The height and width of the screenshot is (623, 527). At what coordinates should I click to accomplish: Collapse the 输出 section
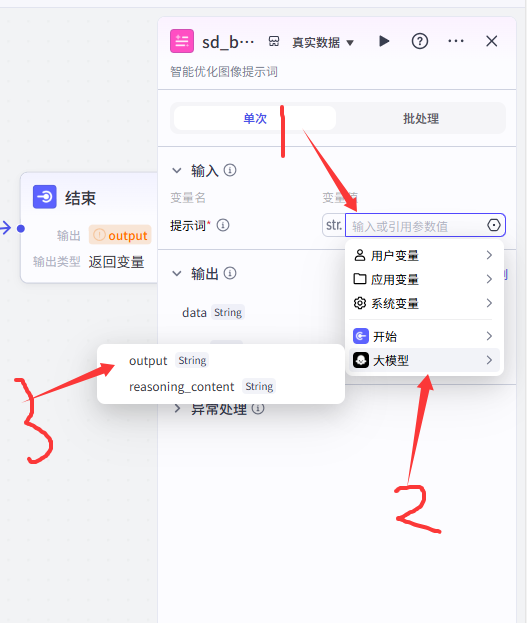point(176,273)
